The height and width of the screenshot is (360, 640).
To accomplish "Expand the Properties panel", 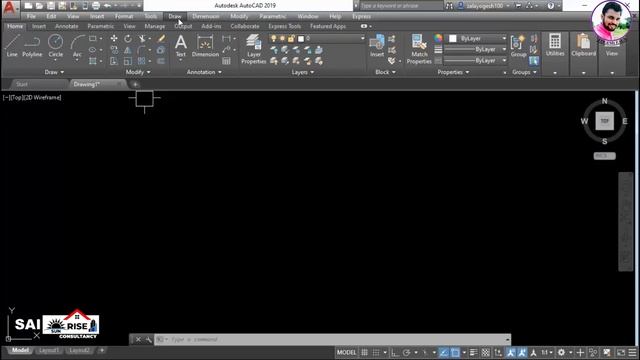I will [453, 72].
